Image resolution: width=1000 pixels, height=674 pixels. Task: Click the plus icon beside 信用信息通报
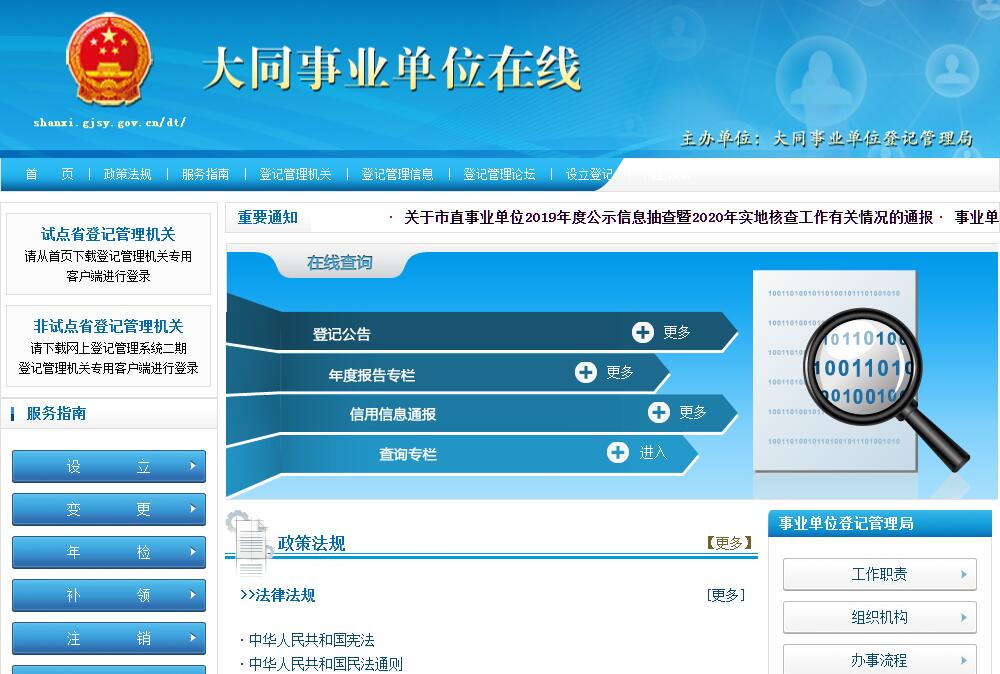(659, 412)
